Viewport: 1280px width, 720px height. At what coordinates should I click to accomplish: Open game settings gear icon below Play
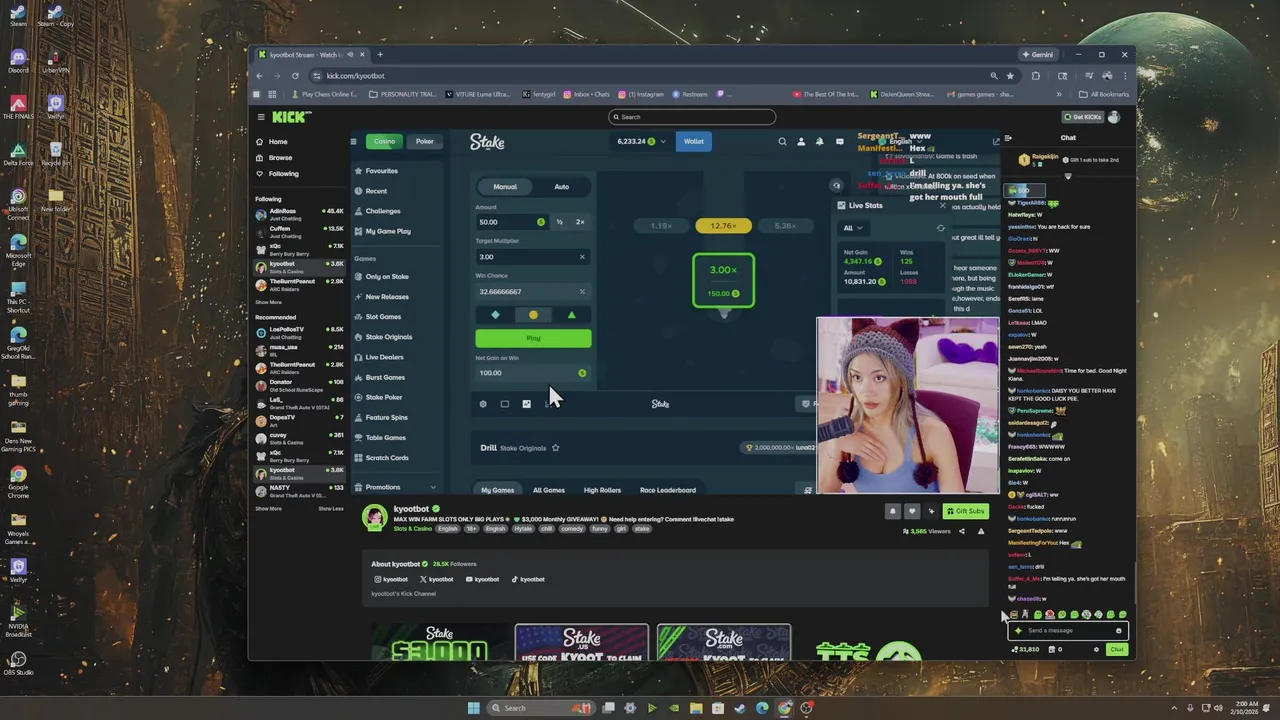pyautogui.click(x=483, y=404)
